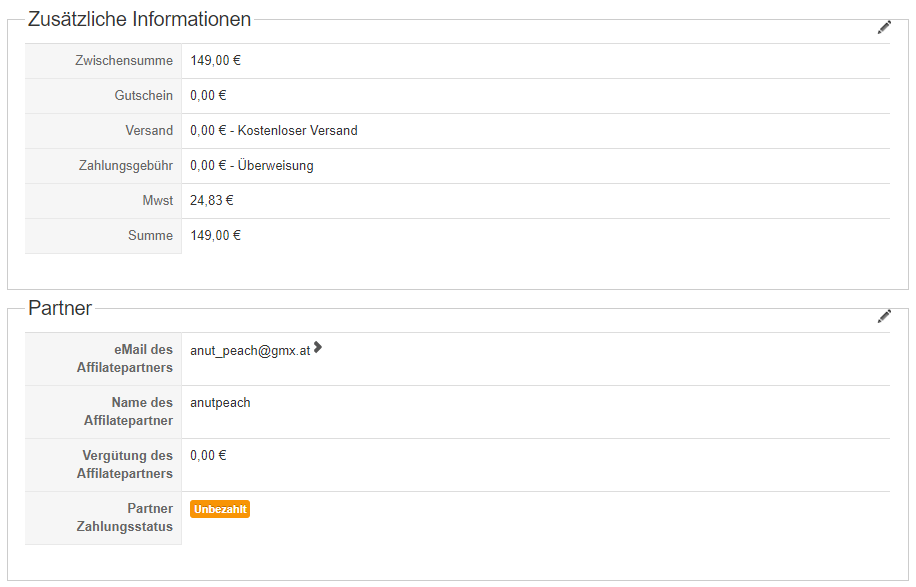The width and height of the screenshot is (916, 587).
Task: Click the Summe total 149,00 €
Action: tap(215, 236)
